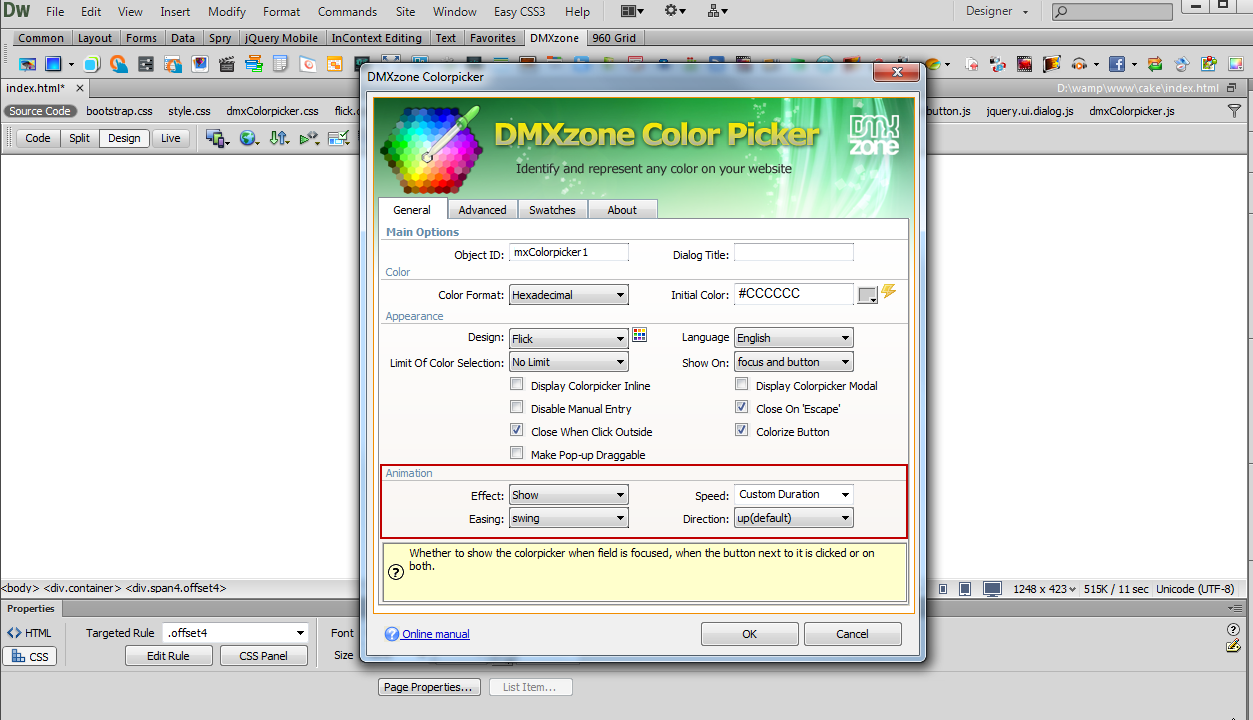Enable Display Colorpicker Modal checkbox
Viewport: 1253px width, 720px height.
[x=742, y=384]
